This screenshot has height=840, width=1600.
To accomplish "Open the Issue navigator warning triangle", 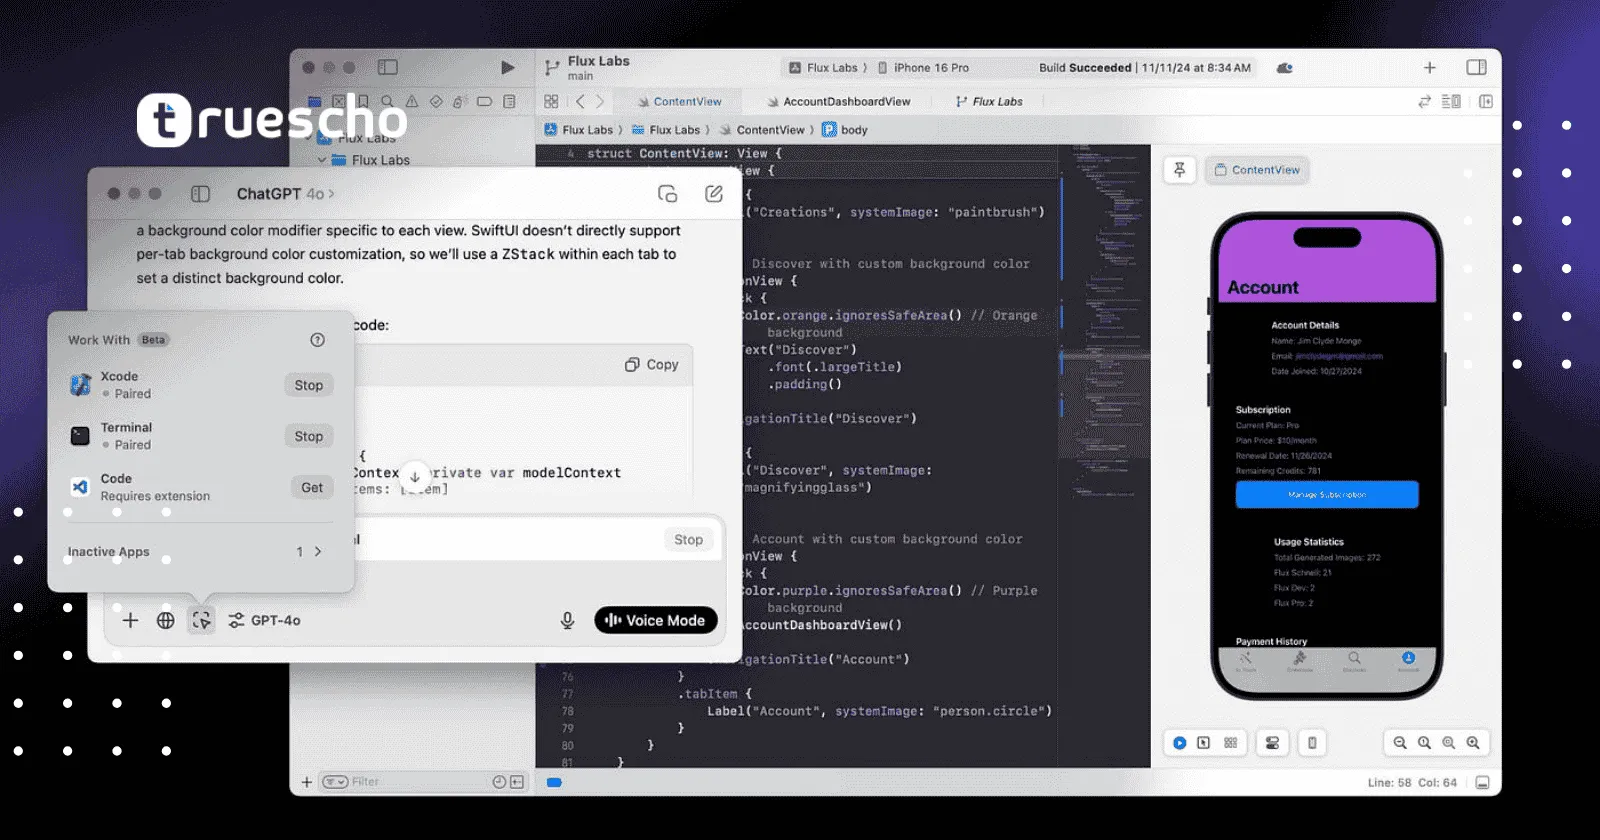I will pyautogui.click(x=411, y=101).
